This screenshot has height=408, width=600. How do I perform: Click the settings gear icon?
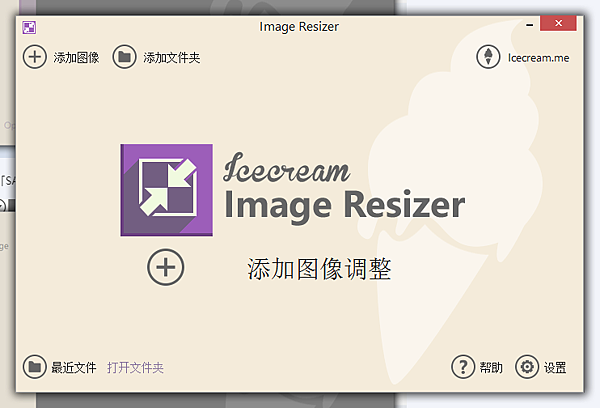pos(527,367)
